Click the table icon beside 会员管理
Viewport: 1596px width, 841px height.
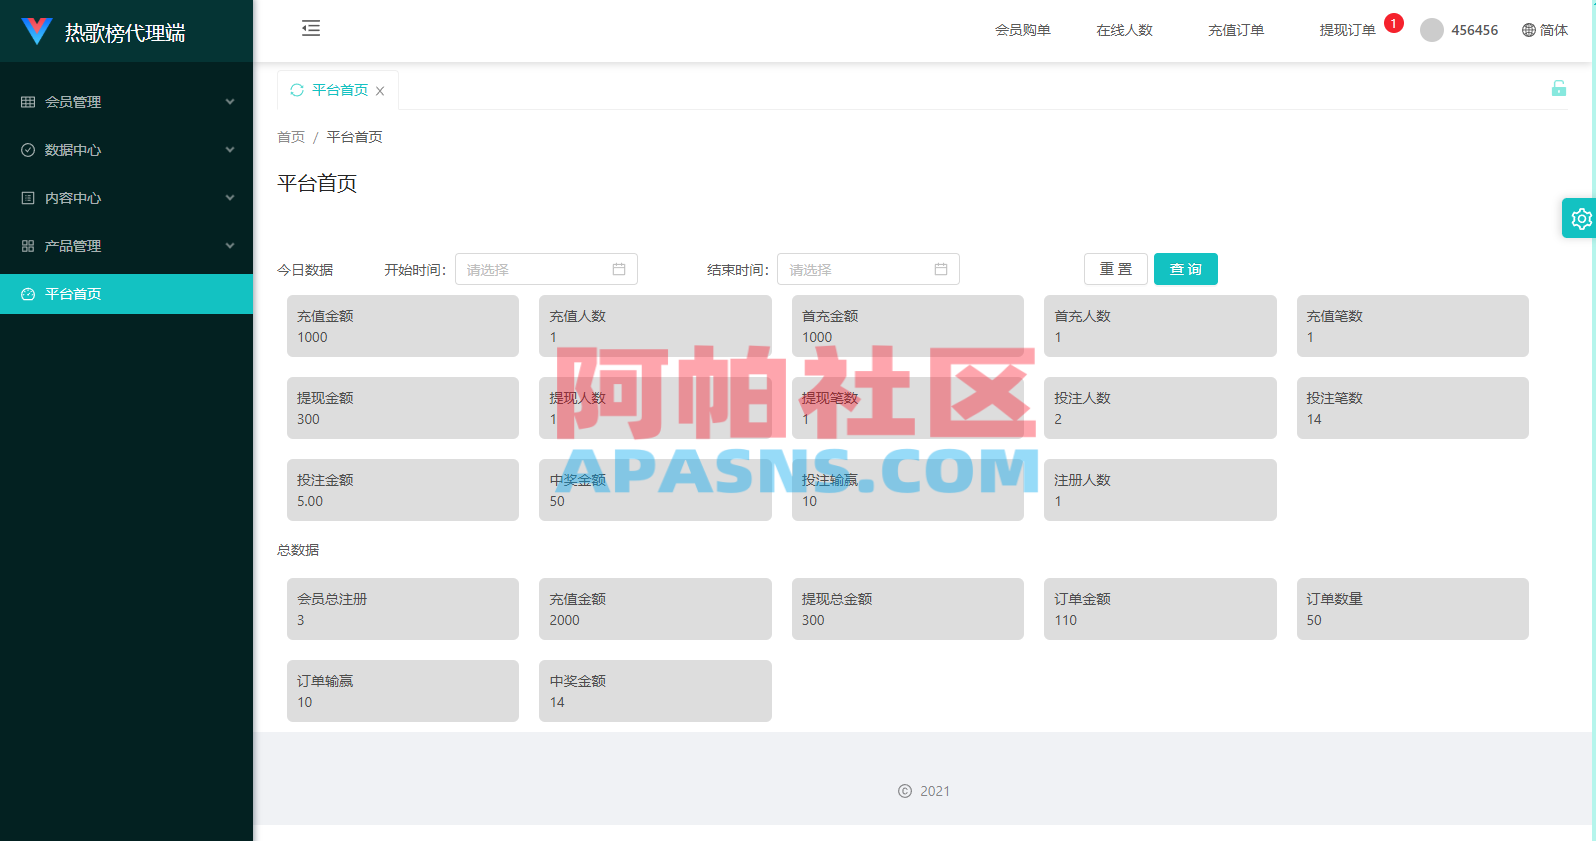[x=28, y=102]
